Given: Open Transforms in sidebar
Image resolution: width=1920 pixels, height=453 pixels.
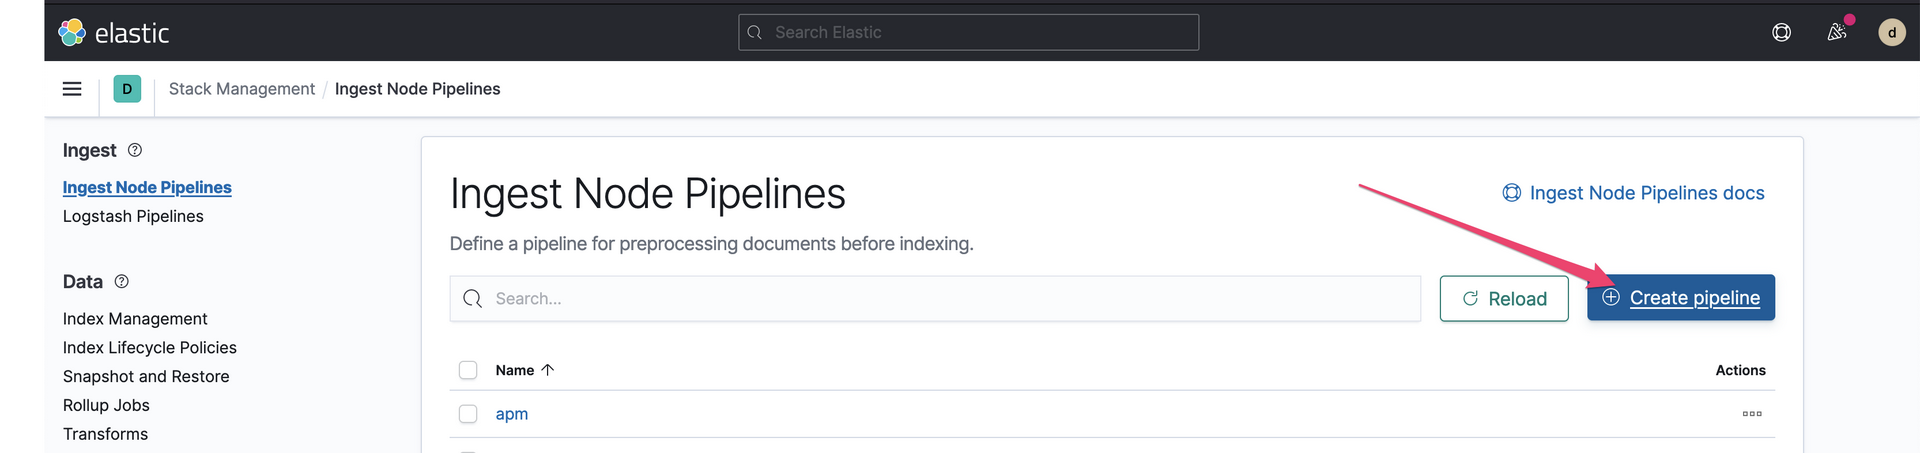Looking at the screenshot, I should pyautogui.click(x=105, y=434).
